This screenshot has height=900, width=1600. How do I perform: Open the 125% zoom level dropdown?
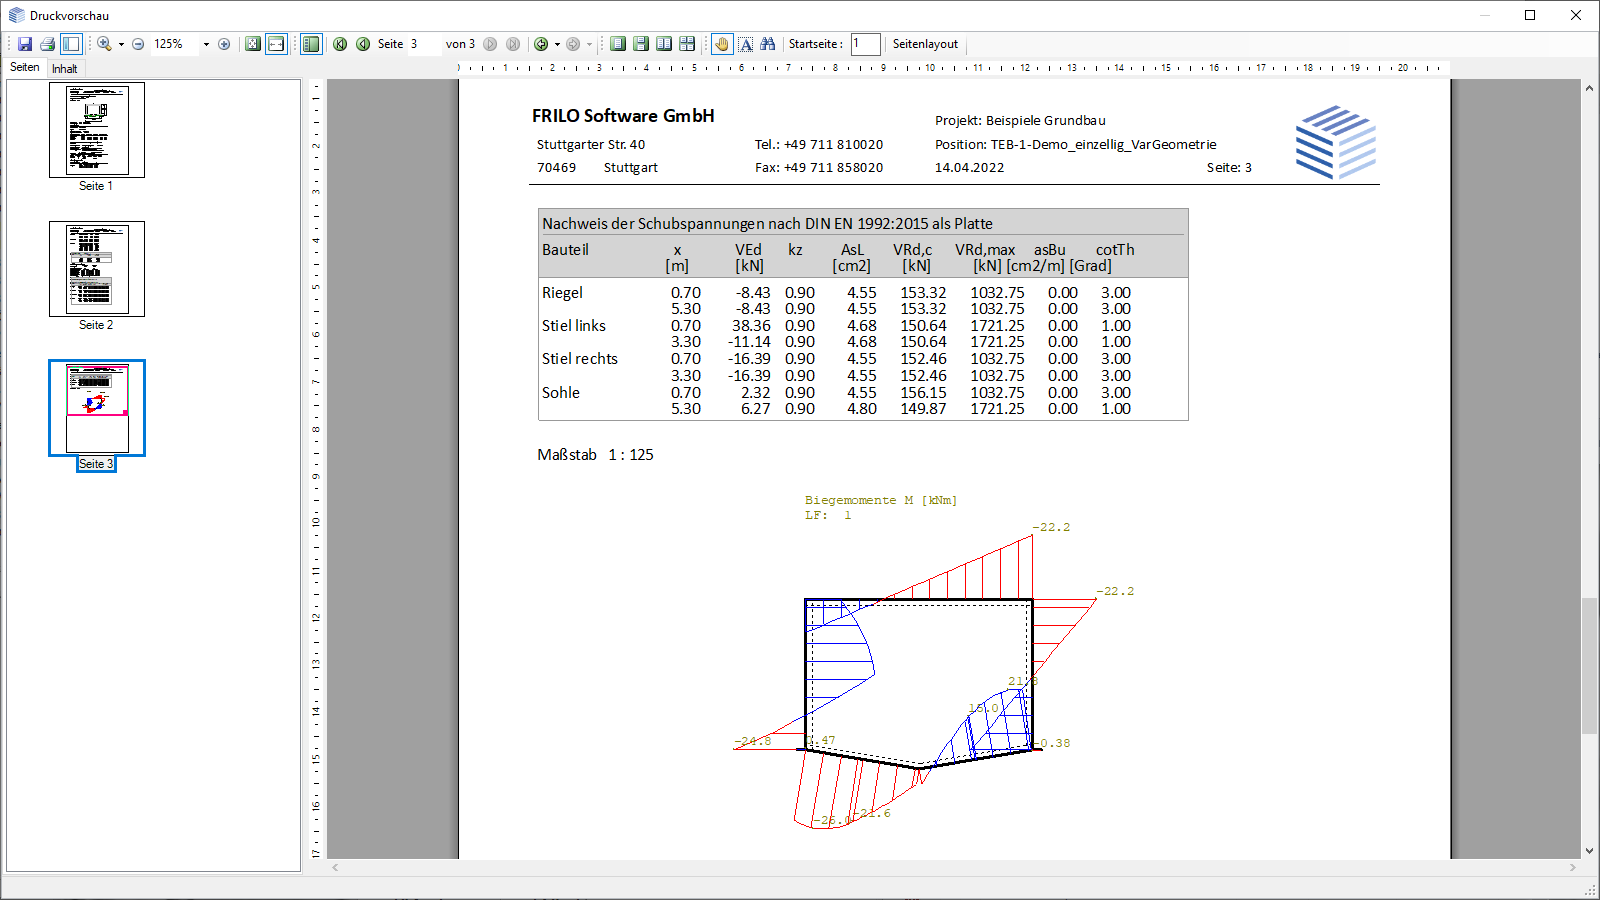pos(206,44)
